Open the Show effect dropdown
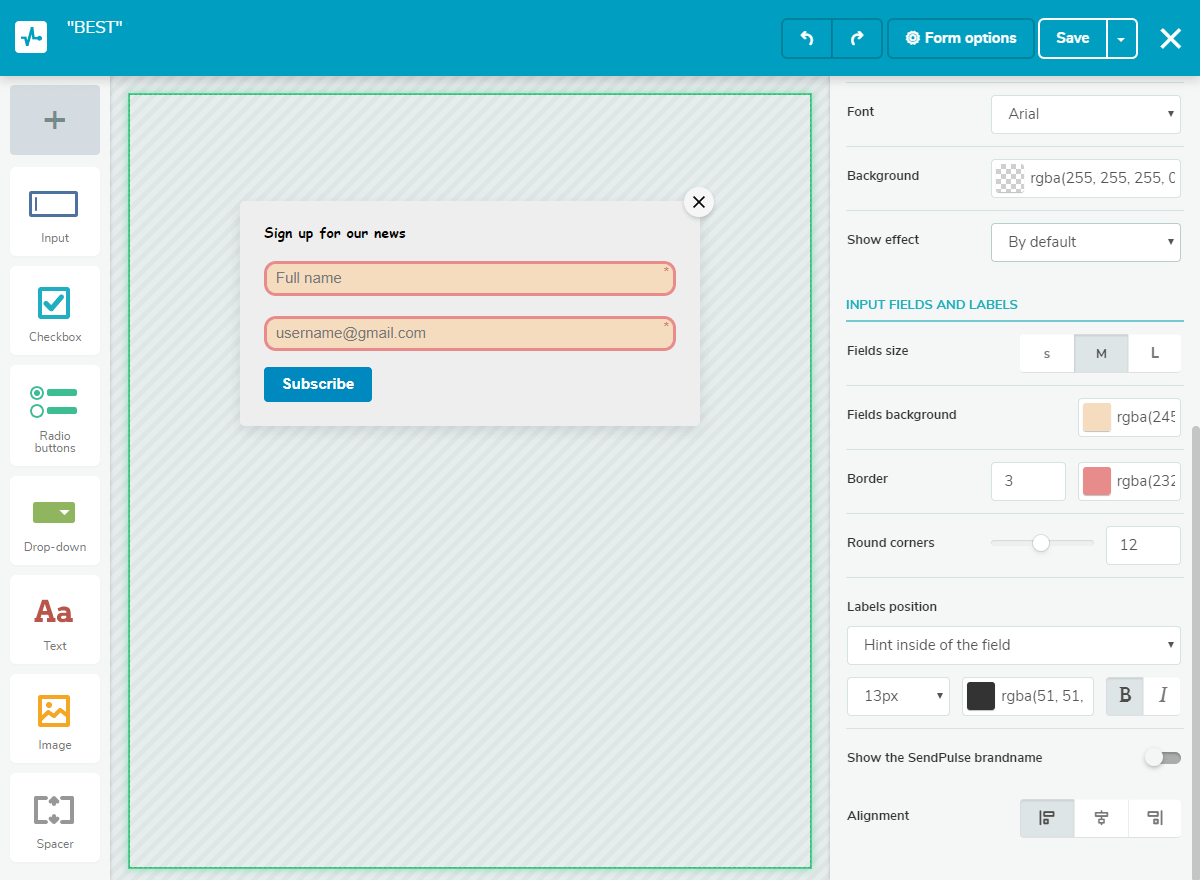This screenshot has width=1200, height=880. tap(1086, 242)
